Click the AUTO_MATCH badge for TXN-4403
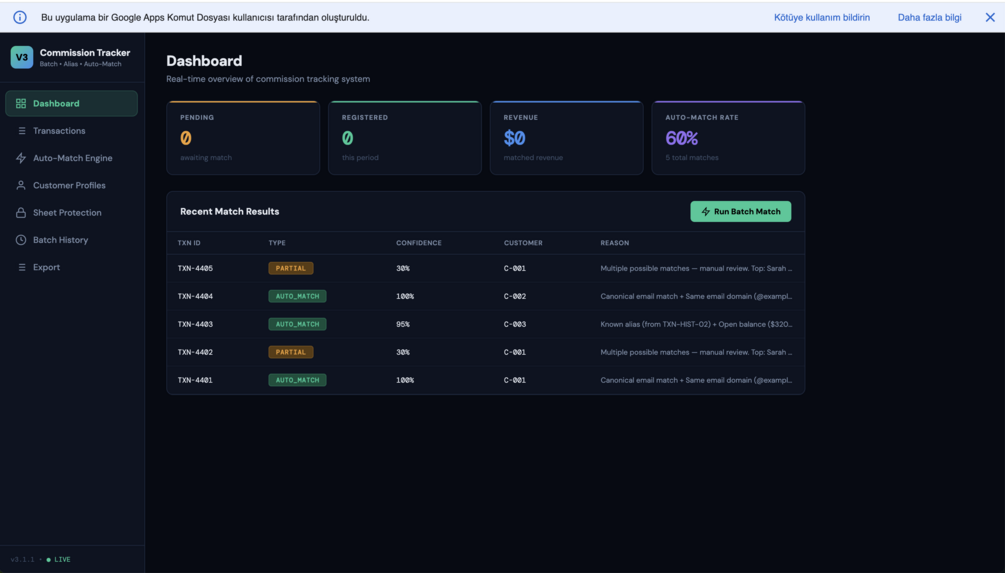The height and width of the screenshot is (573, 1005). click(x=297, y=324)
